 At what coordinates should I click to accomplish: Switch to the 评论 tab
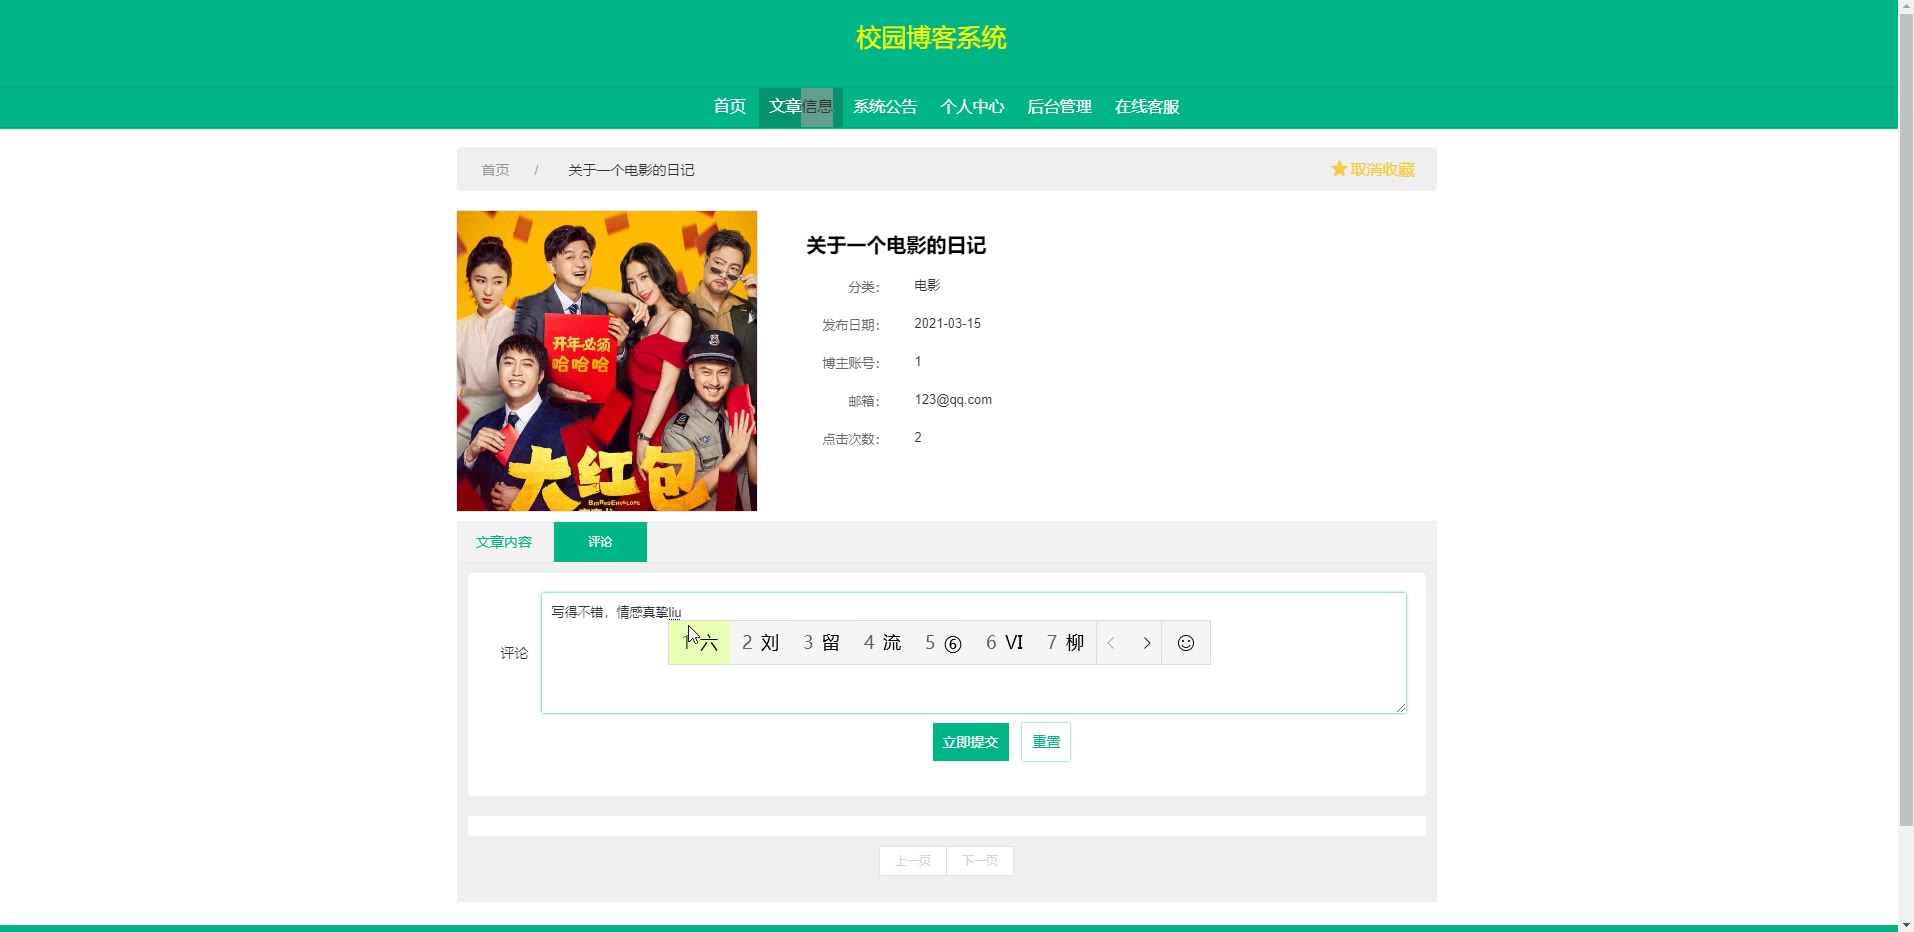[600, 542]
